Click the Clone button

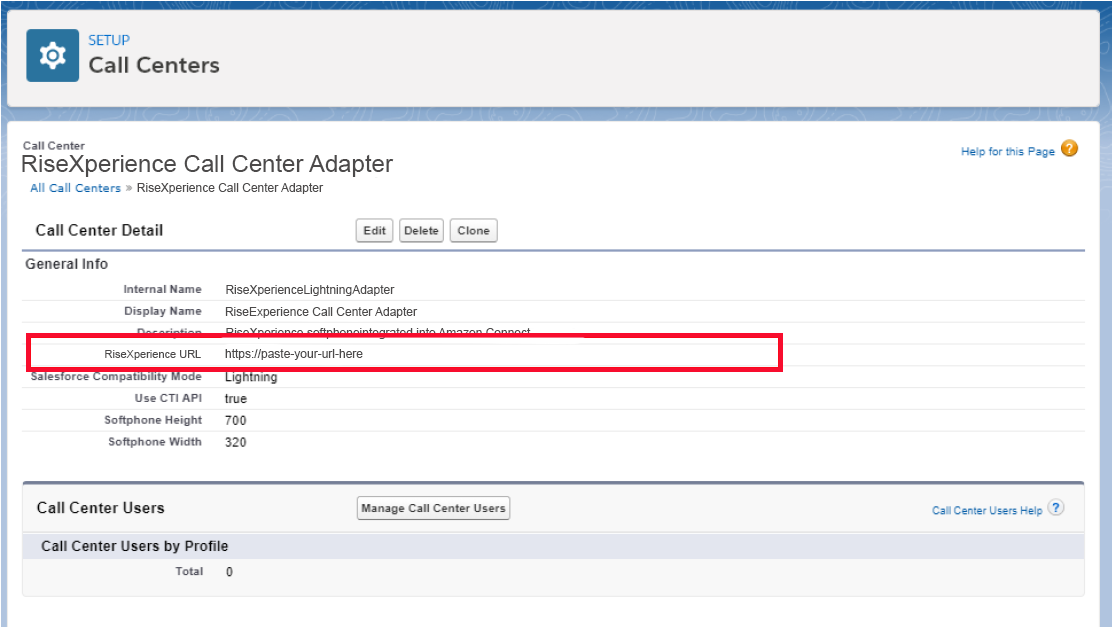point(473,231)
